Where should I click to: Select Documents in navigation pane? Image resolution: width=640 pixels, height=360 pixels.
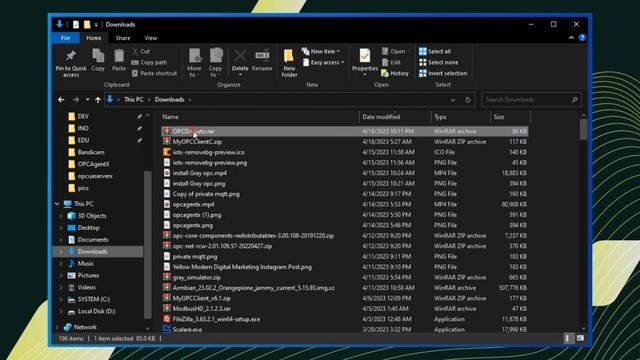[x=93, y=240]
